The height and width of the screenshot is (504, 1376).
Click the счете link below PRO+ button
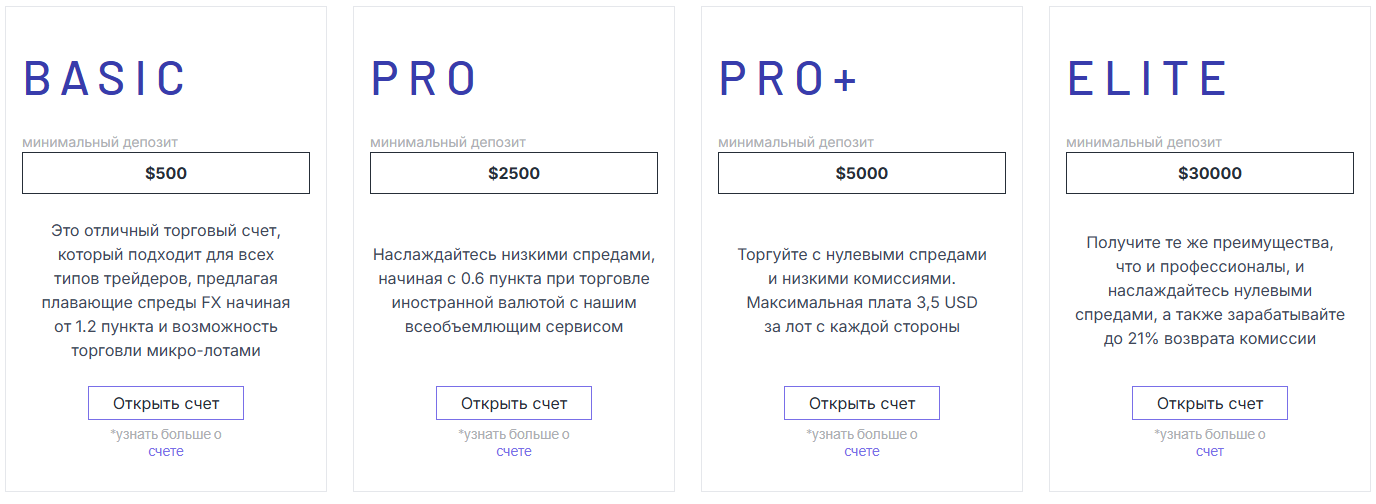[x=862, y=451]
